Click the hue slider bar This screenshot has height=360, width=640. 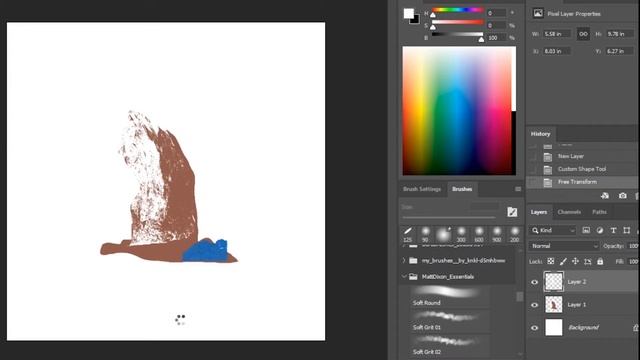tap(458, 10)
